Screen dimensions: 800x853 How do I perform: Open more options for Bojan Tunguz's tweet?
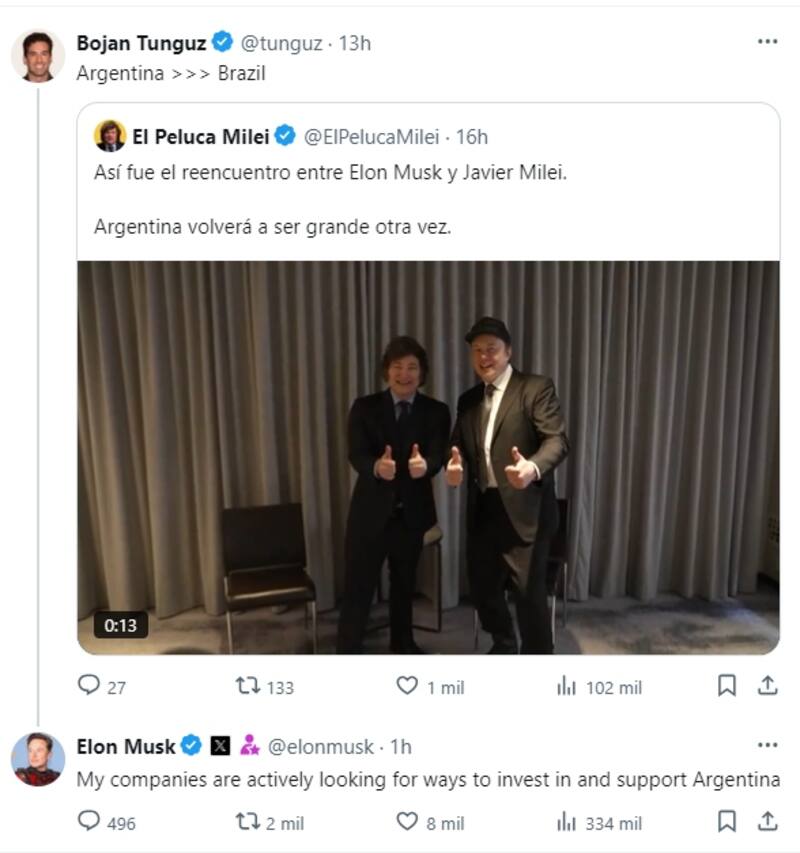tap(767, 42)
